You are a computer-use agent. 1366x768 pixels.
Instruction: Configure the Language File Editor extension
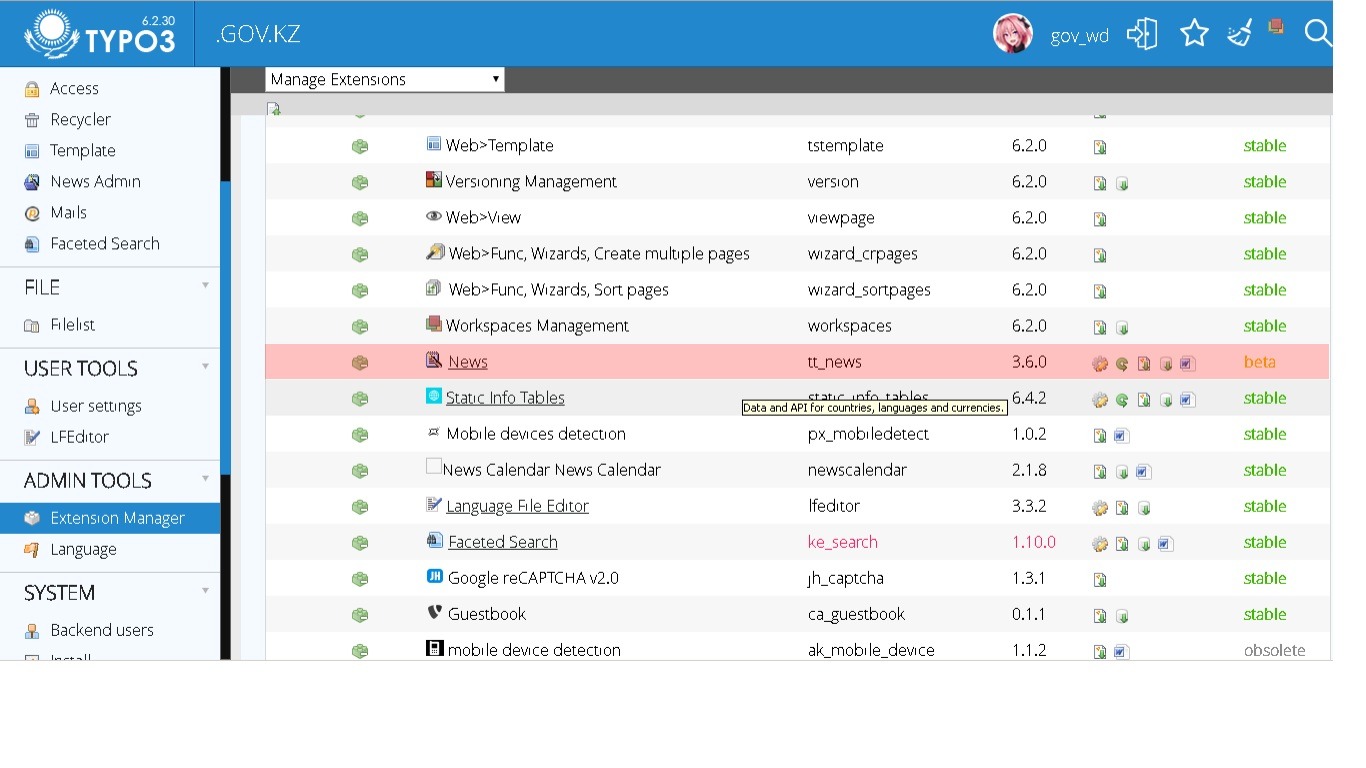coord(1100,507)
